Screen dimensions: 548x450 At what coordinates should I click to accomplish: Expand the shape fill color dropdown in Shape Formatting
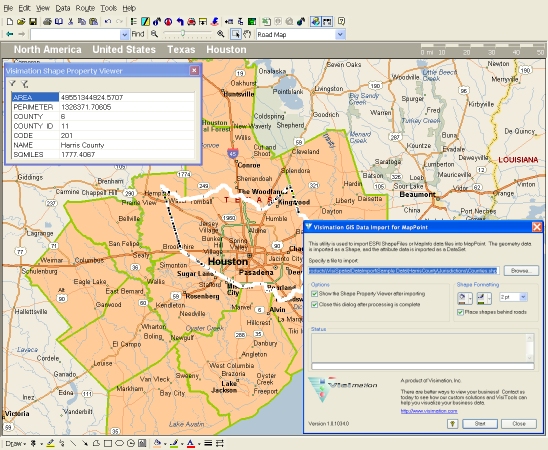click(x=470, y=298)
